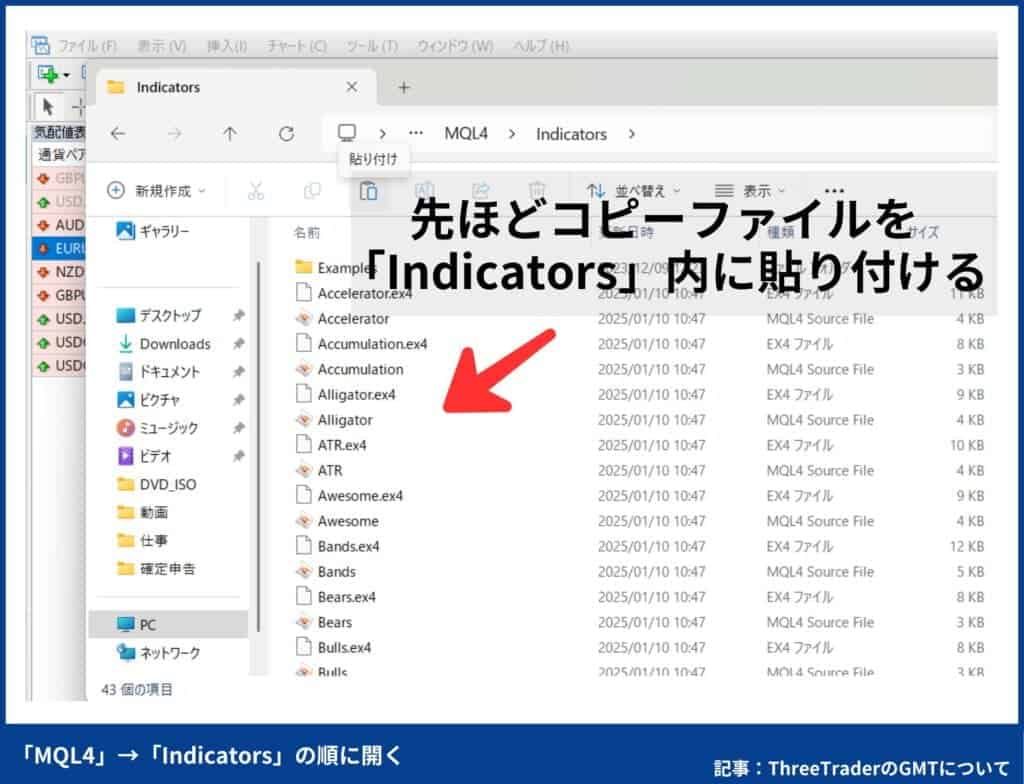This screenshot has height=784, width=1024.
Task: Refresh the folder with the refresh icon
Action: [286, 133]
